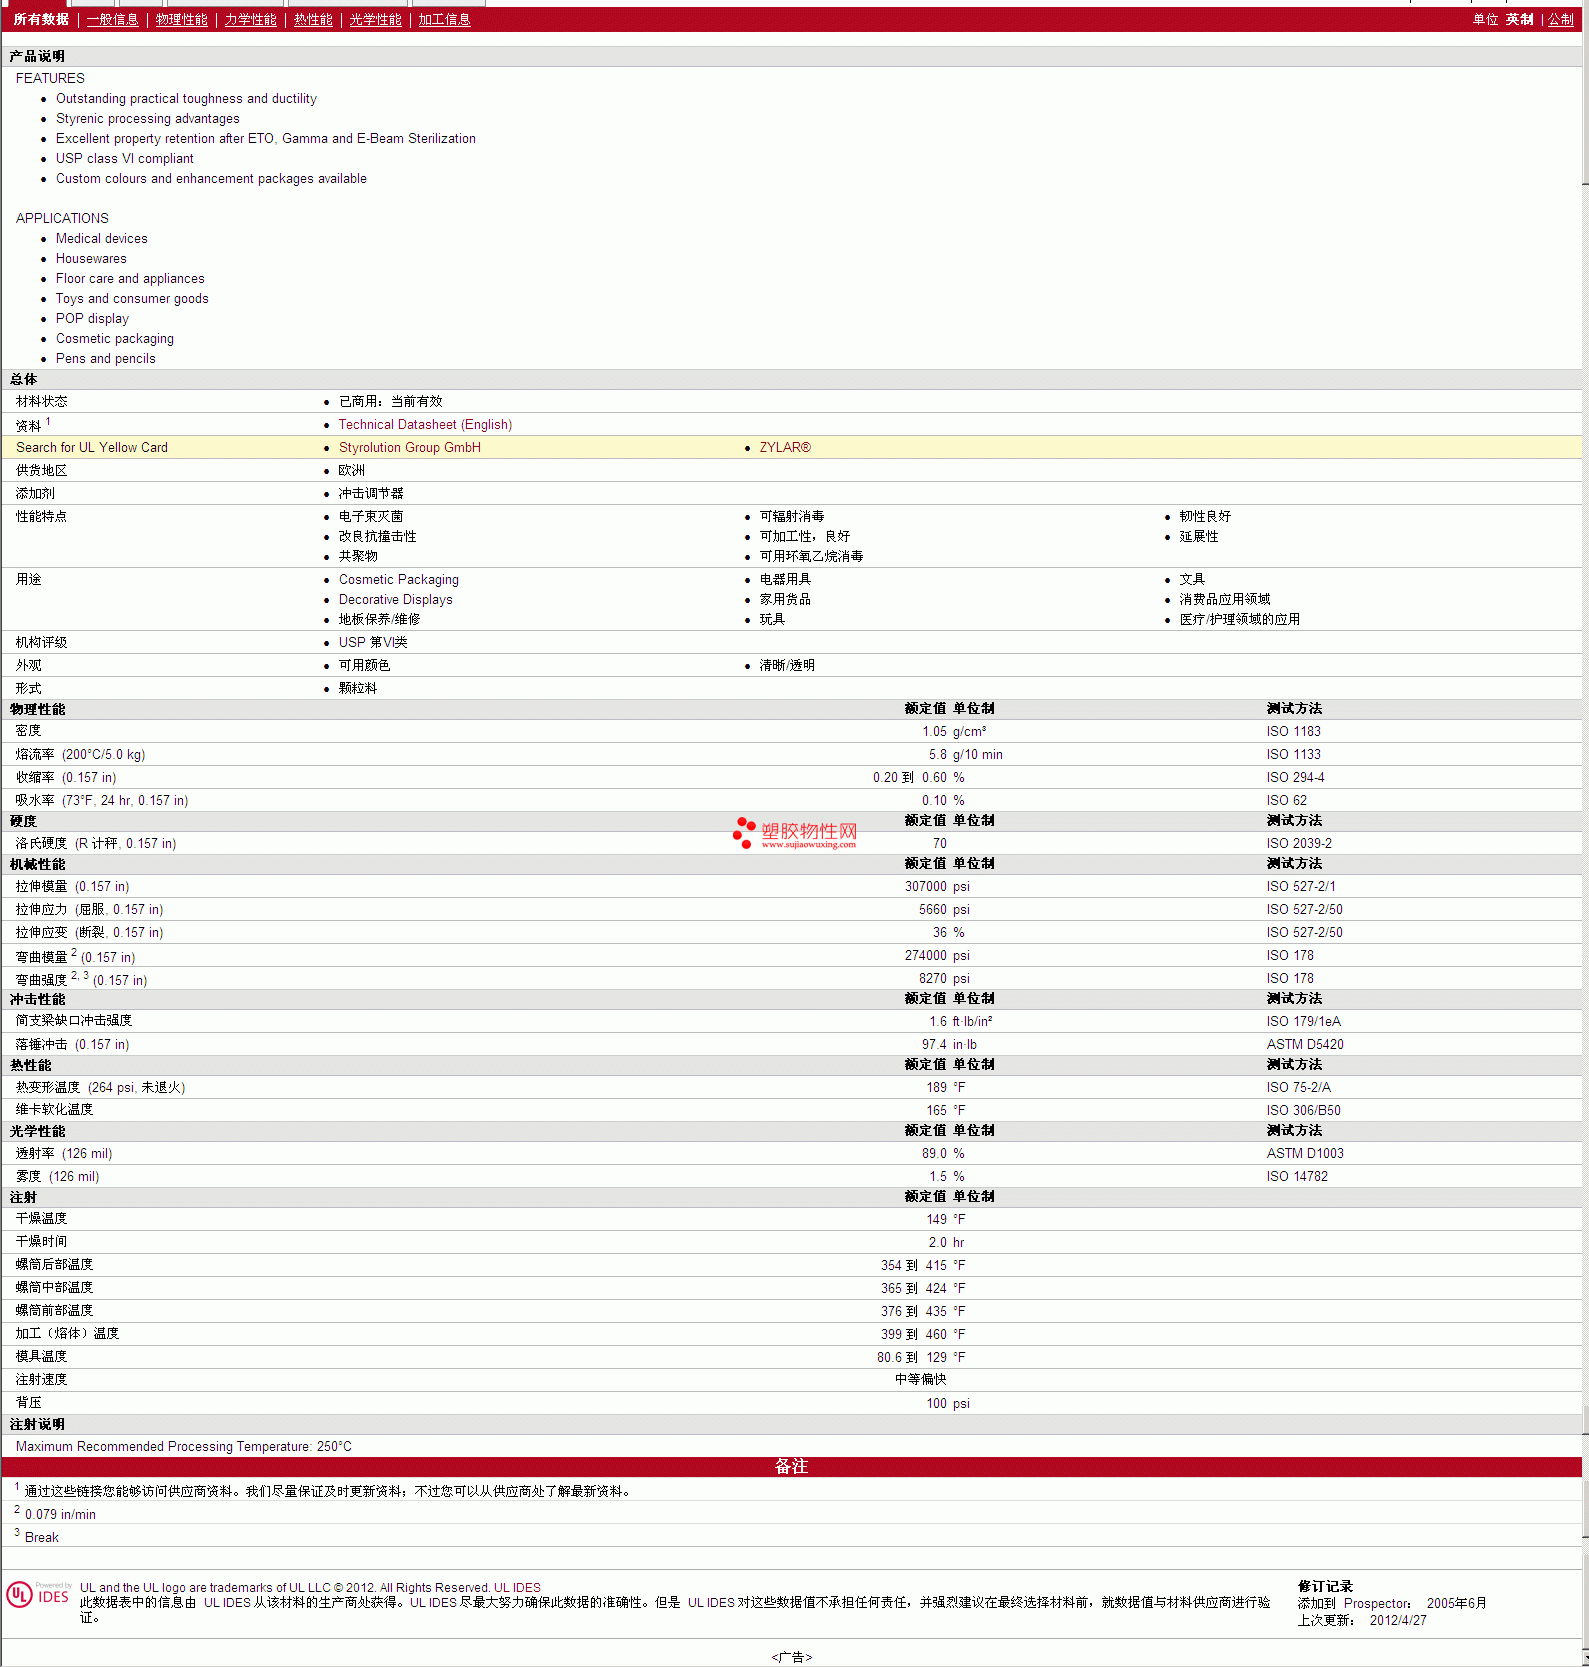The width and height of the screenshot is (1589, 1667).
Task: Click the 资料 footnote 1 superscript
Action: (x=48, y=422)
